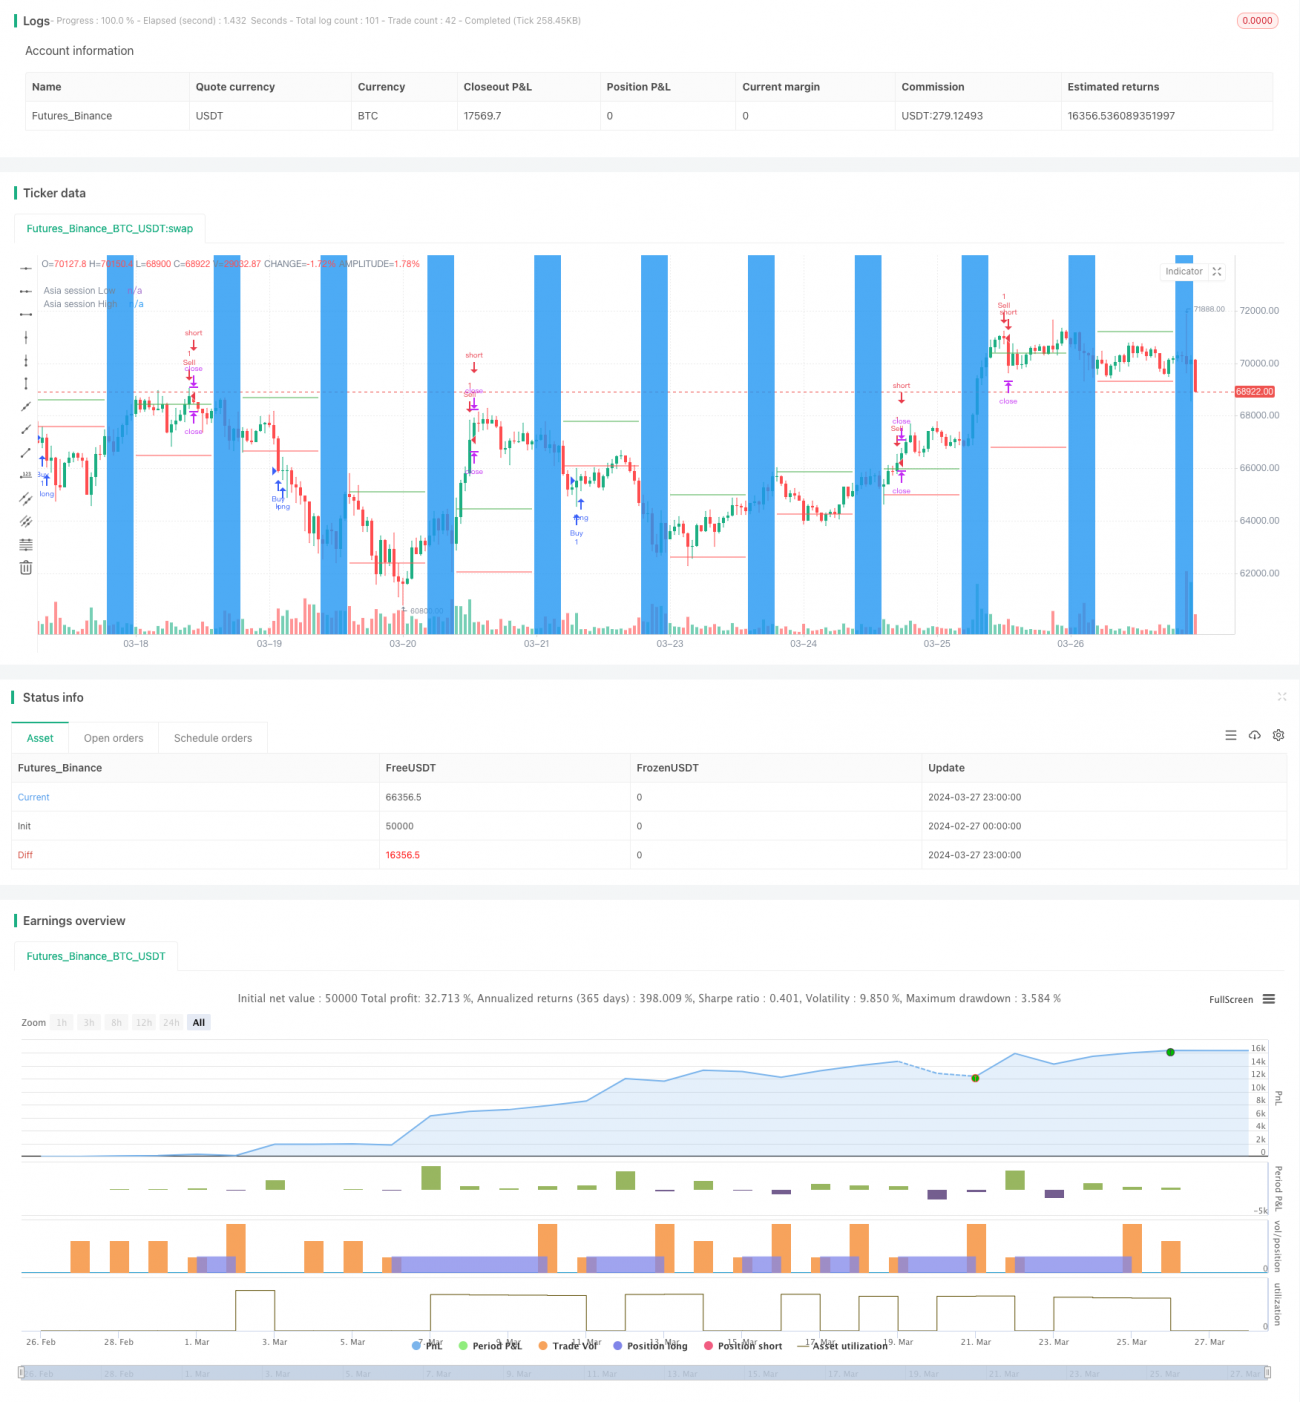
Task: Select the Futures_Binance_BTC_USDT earnings tab
Action: [96, 957]
